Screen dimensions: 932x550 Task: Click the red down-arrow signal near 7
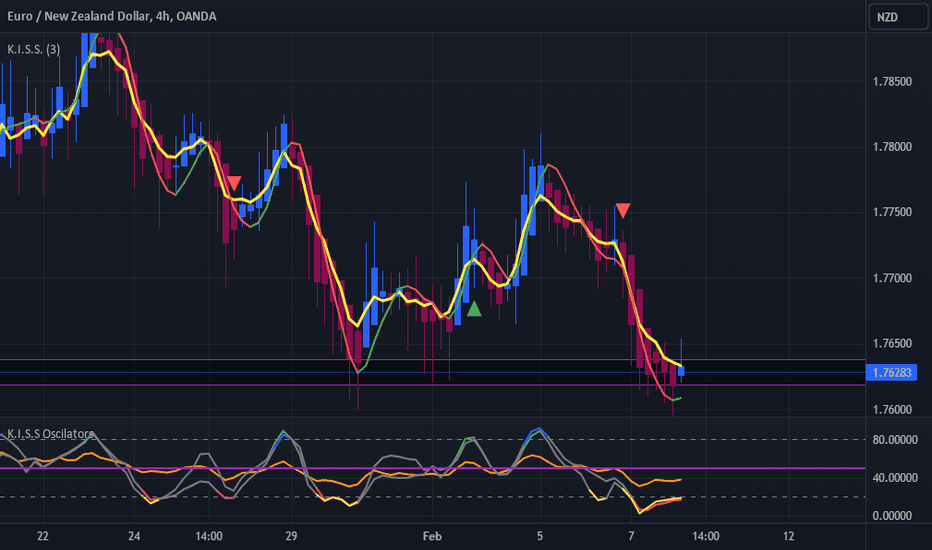(x=622, y=210)
